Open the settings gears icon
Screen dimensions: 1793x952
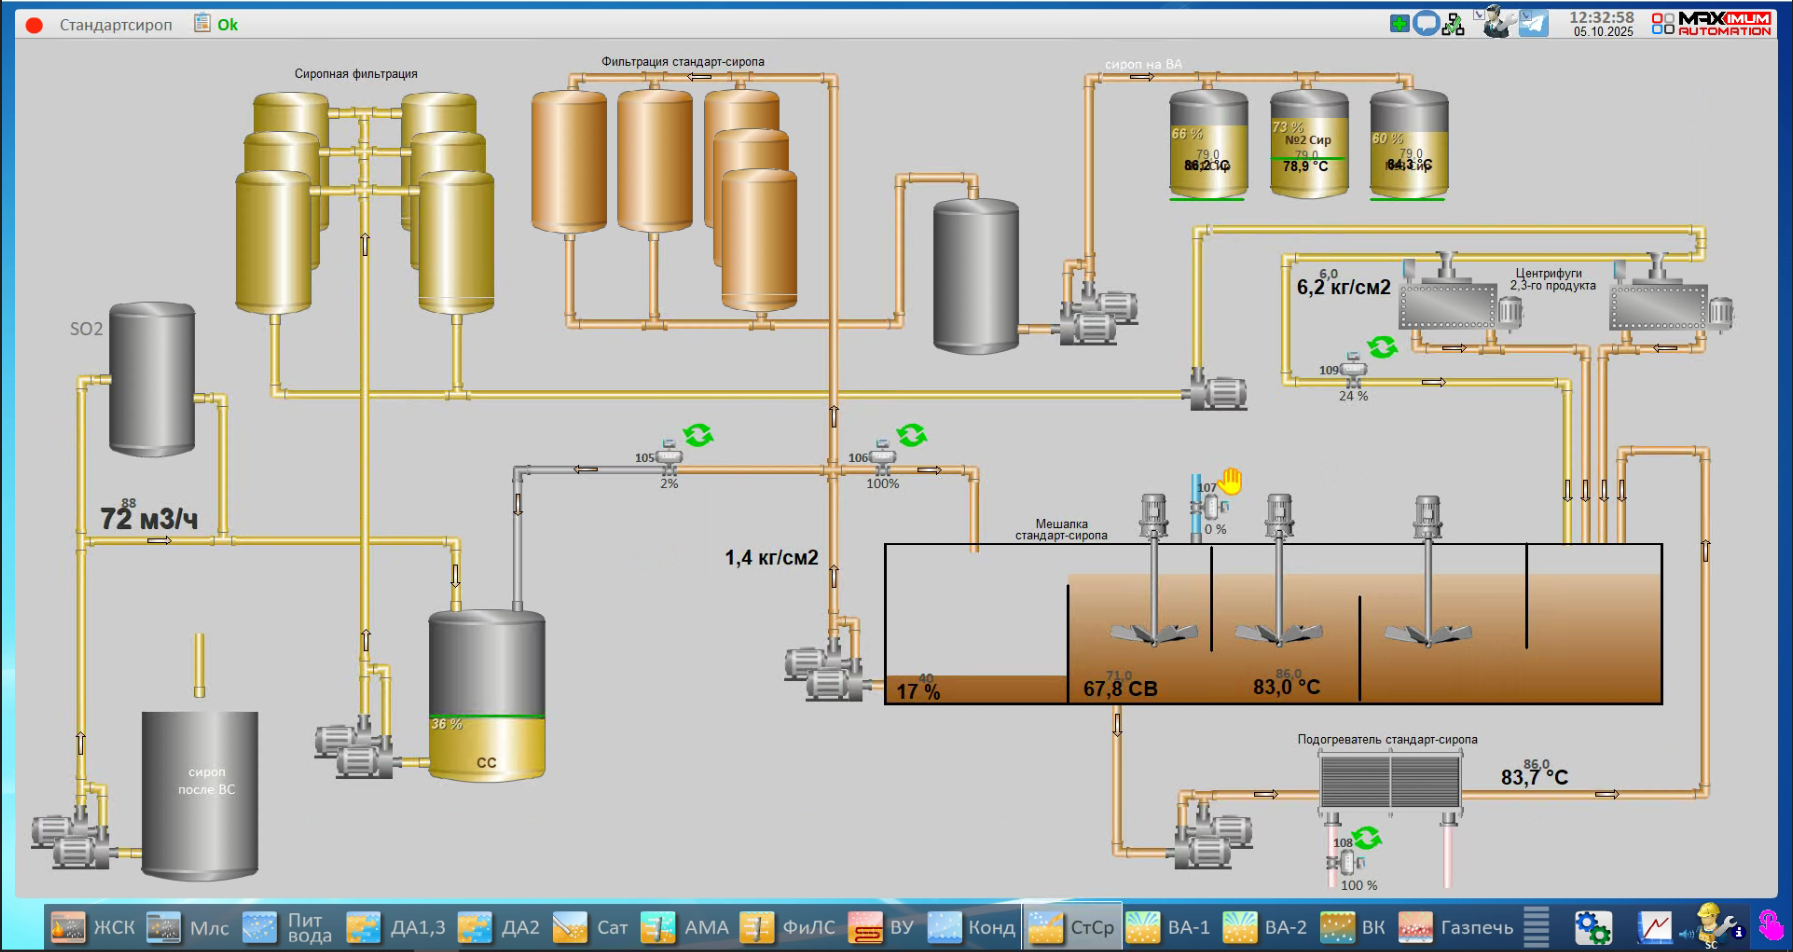(1592, 927)
